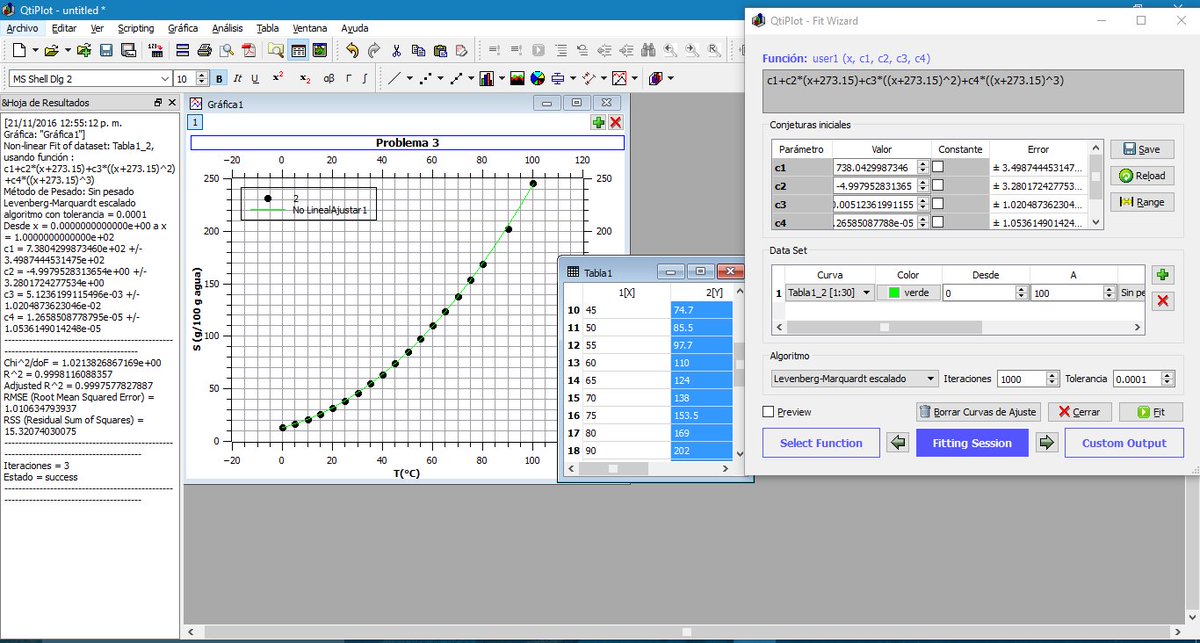Mark parameter c2 as constant

click(939, 186)
